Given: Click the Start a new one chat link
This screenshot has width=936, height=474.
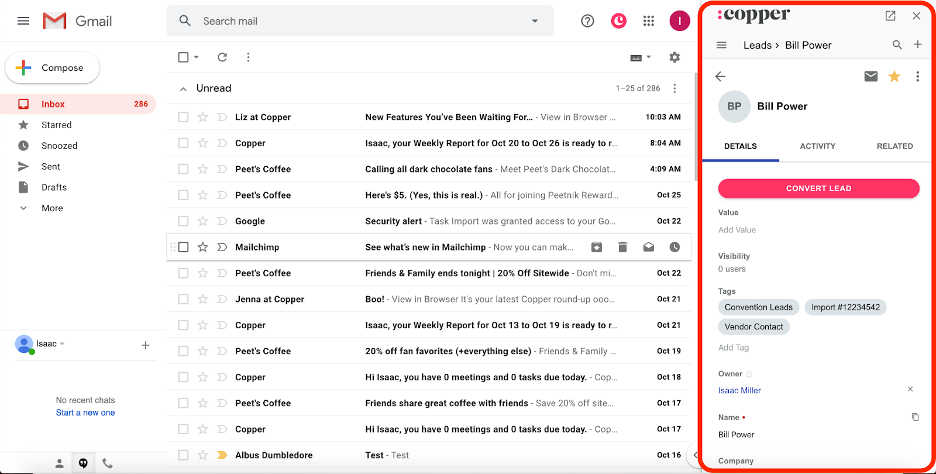Looking at the screenshot, I should coord(85,413).
